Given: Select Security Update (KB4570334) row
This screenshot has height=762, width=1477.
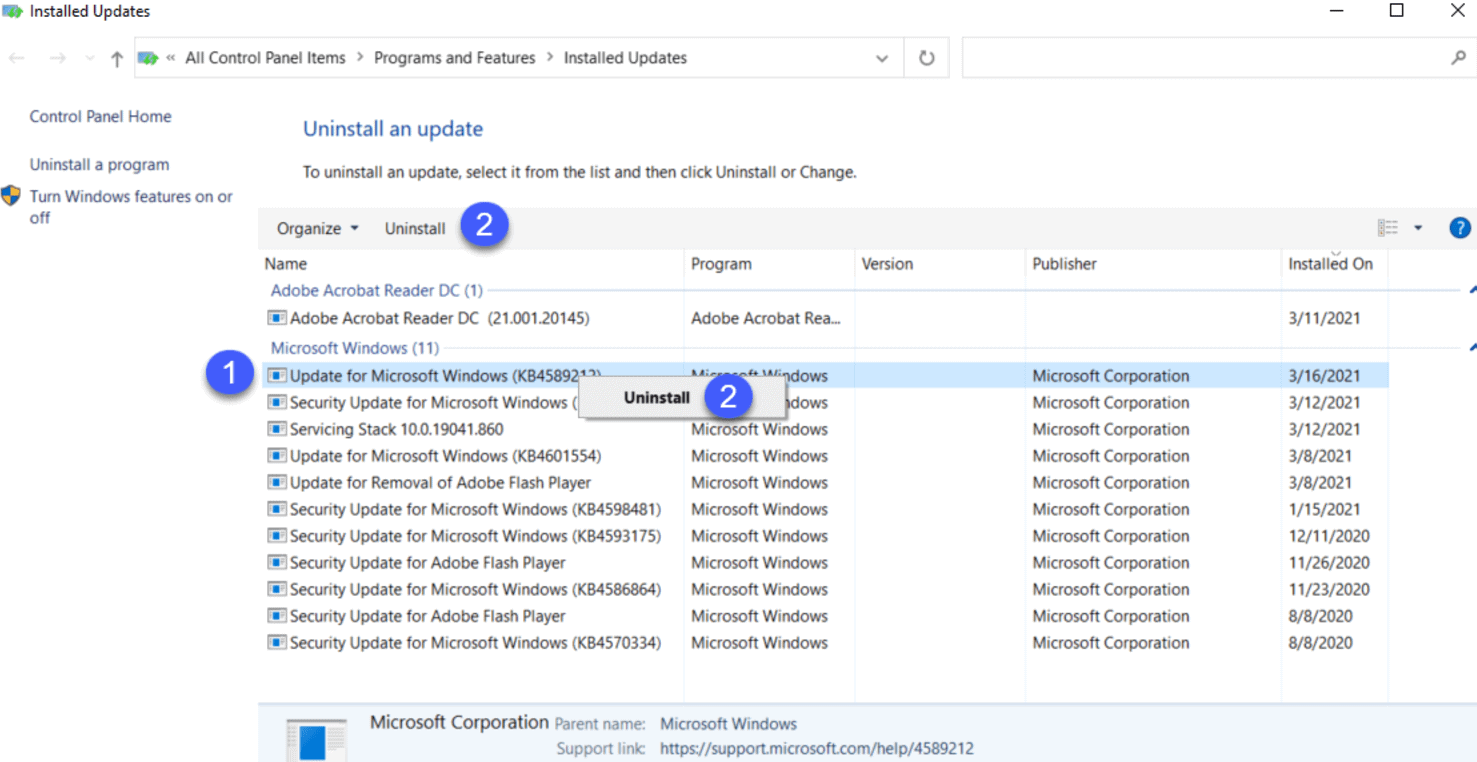Looking at the screenshot, I should click(823, 642).
